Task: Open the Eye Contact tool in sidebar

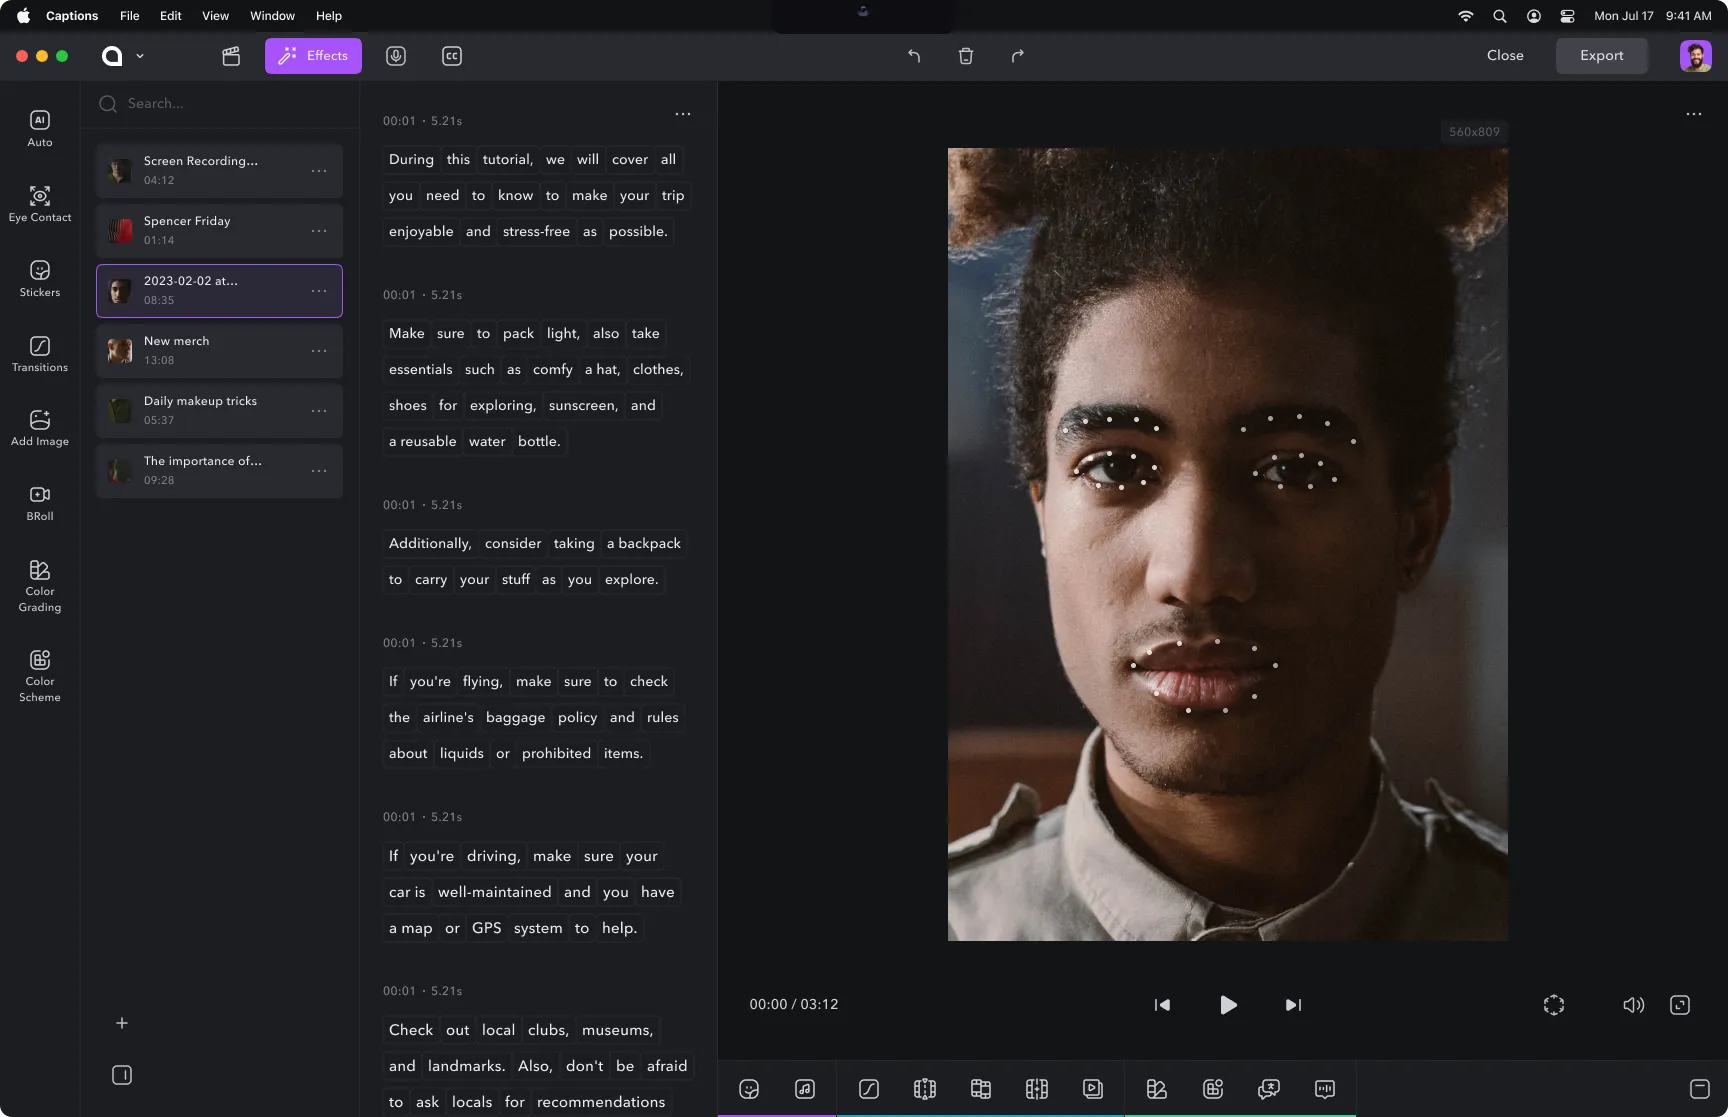Action: pyautogui.click(x=39, y=203)
